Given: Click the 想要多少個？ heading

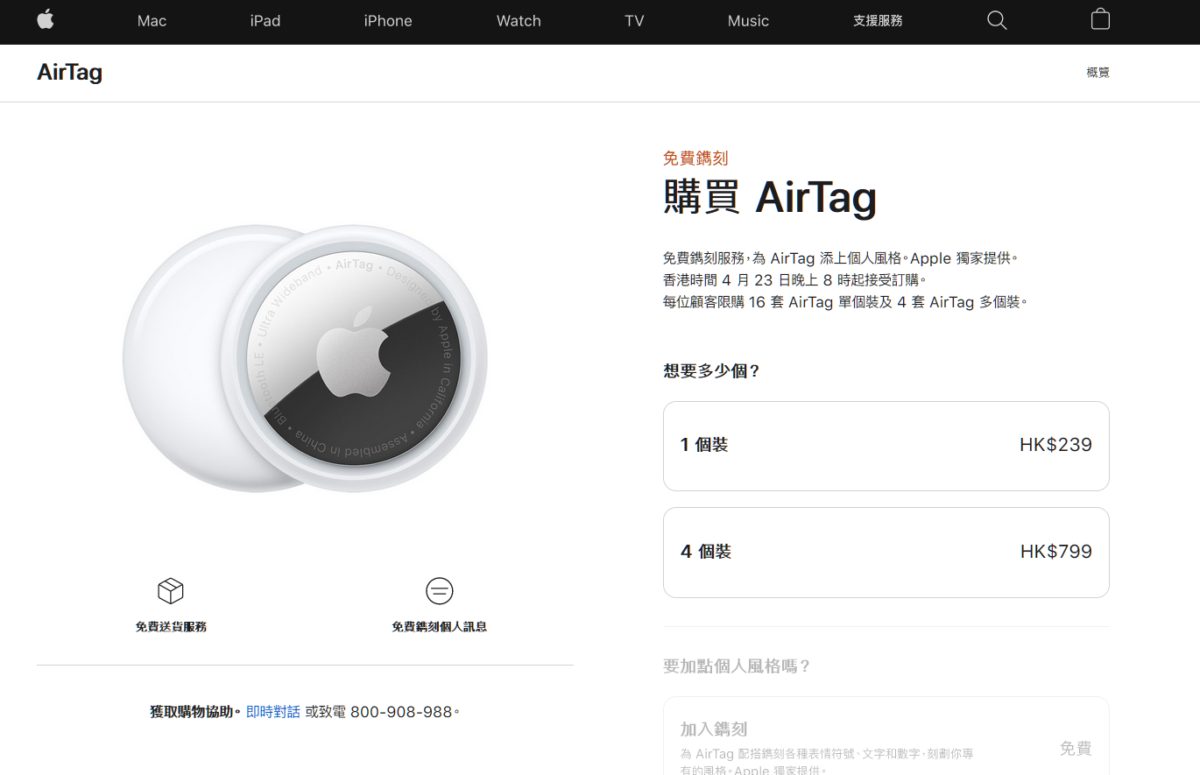Looking at the screenshot, I should point(712,371).
